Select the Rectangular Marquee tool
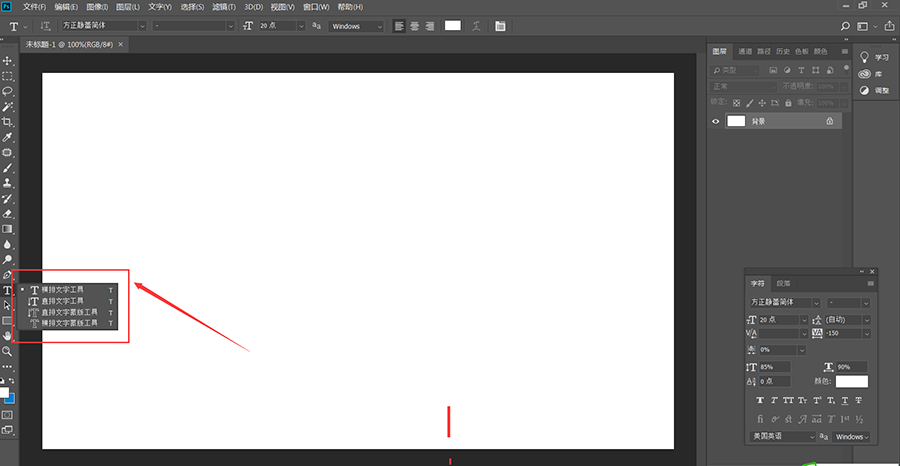 tap(7, 76)
